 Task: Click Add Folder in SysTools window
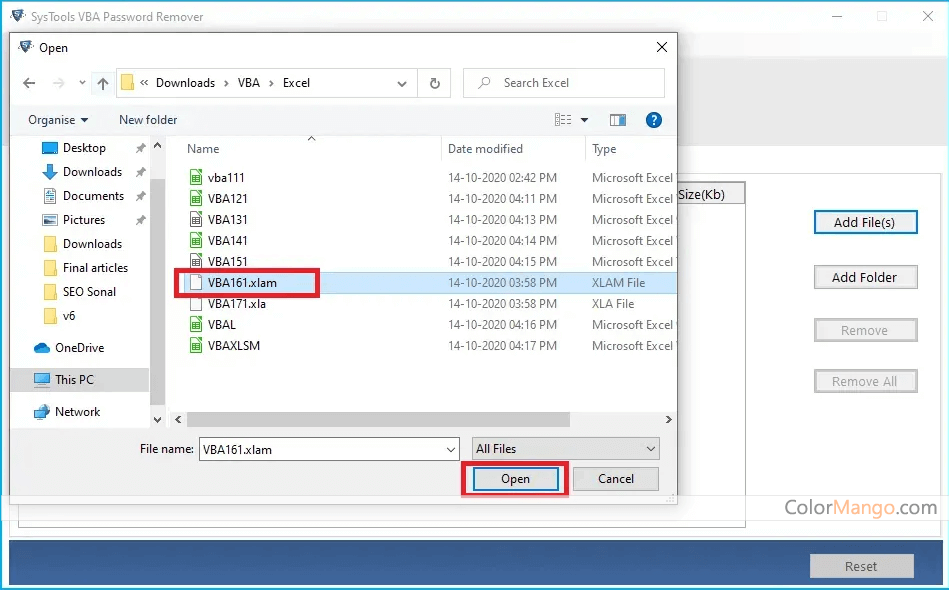coord(865,277)
